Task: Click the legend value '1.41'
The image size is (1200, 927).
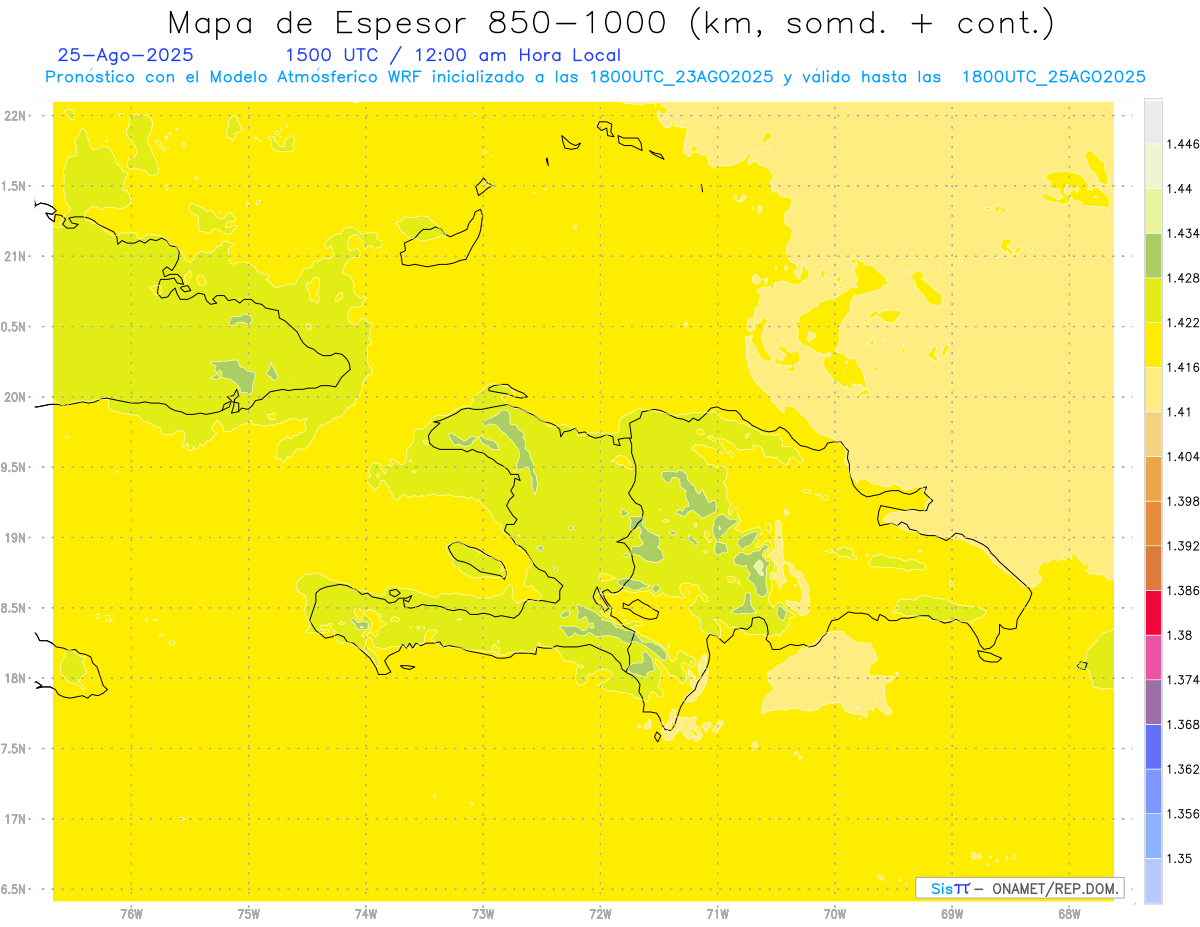Action: pyautogui.click(x=1178, y=412)
